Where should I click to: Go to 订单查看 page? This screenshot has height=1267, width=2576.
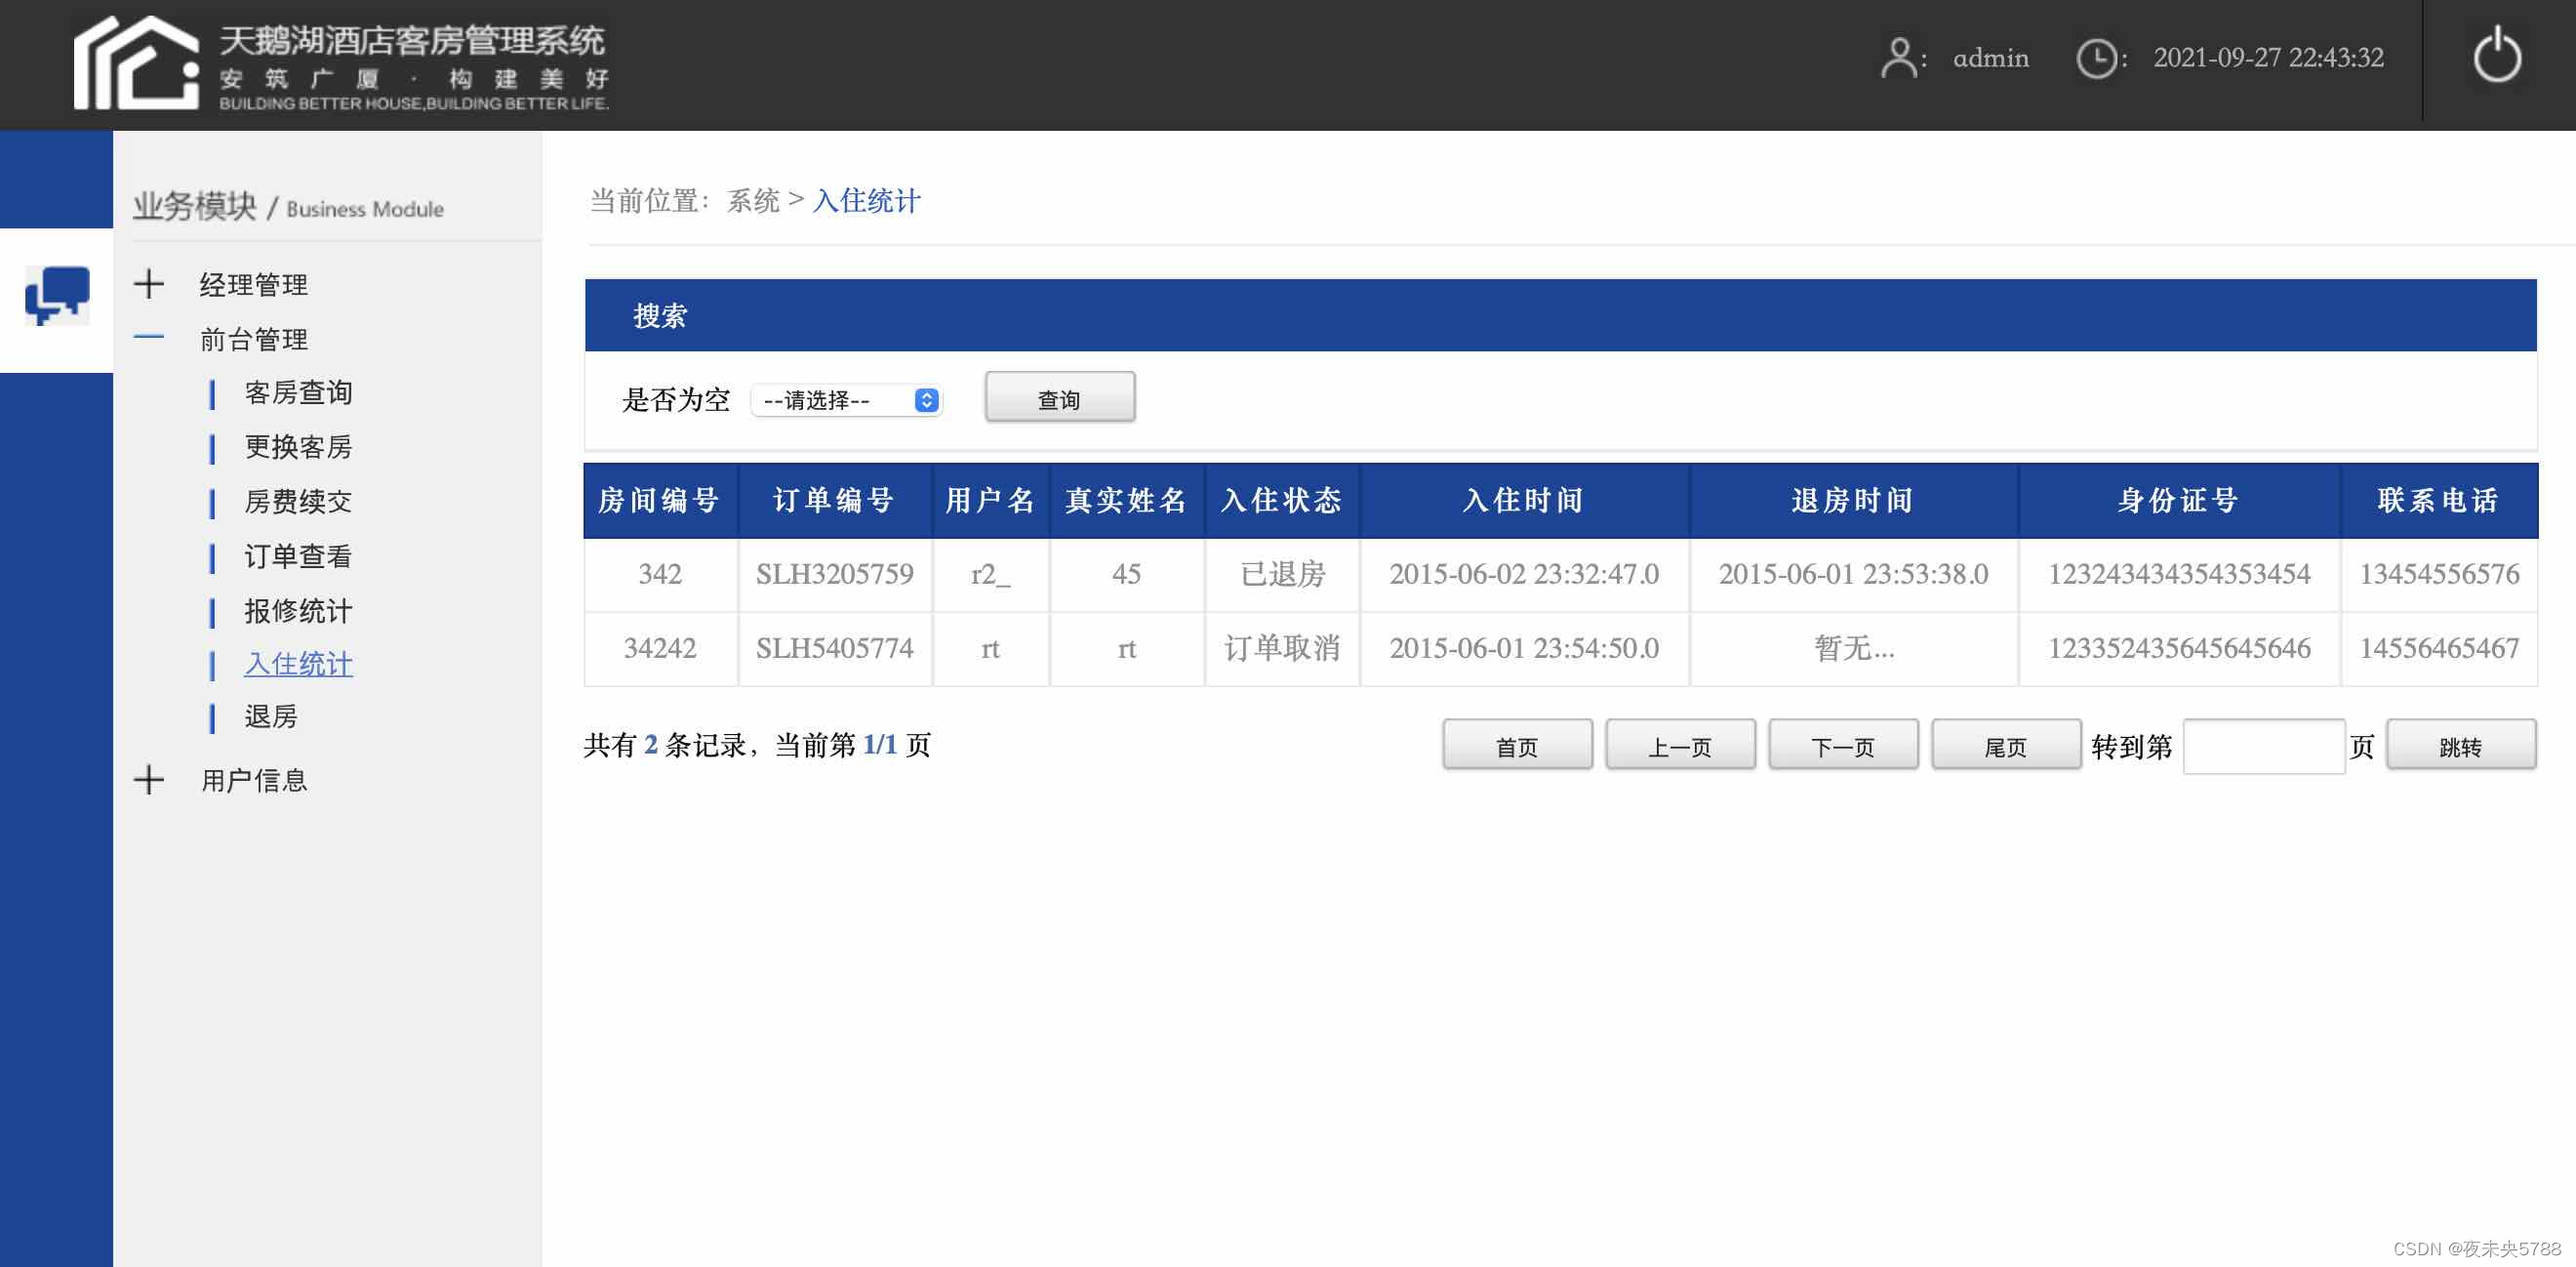298,556
